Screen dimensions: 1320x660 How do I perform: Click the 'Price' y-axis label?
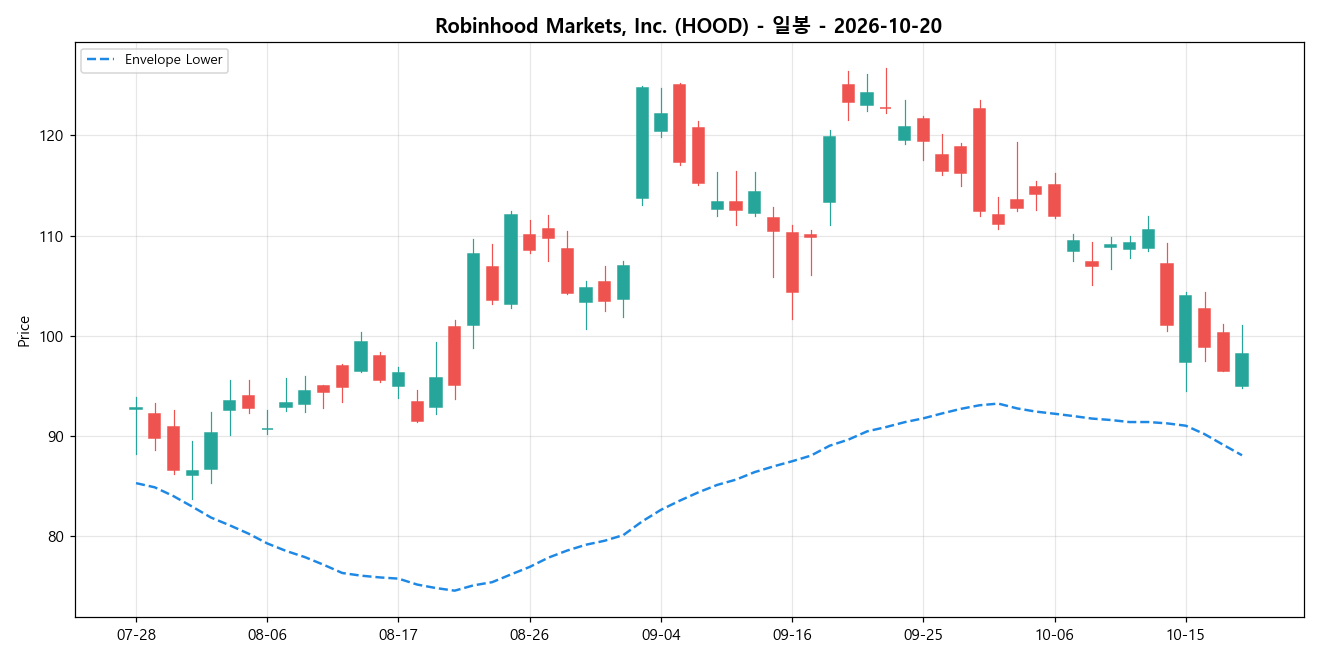(x=24, y=331)
